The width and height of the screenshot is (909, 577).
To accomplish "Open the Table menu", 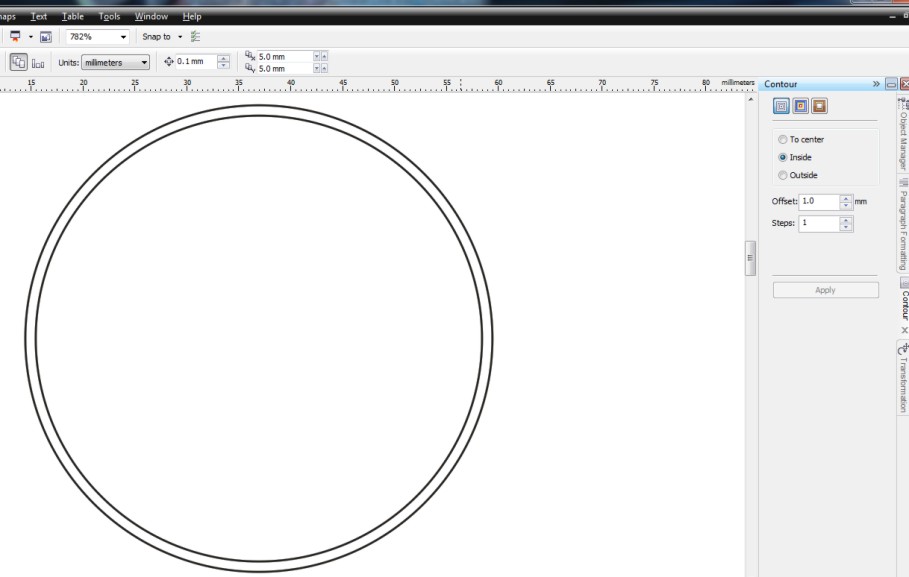I will [72, 16].
